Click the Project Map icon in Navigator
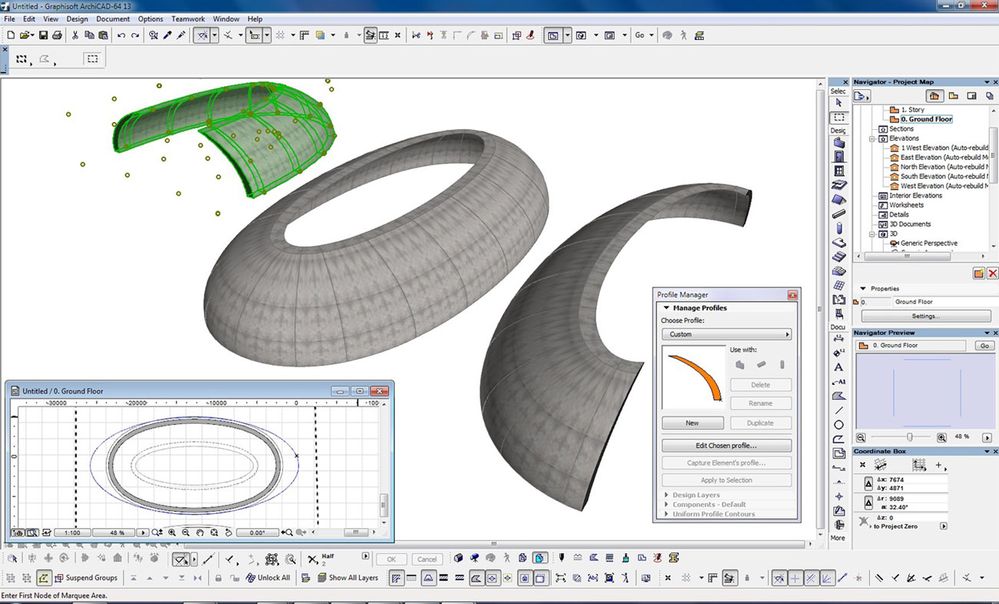Viewport: 999px width, 604px height. (x=933, y=95)
